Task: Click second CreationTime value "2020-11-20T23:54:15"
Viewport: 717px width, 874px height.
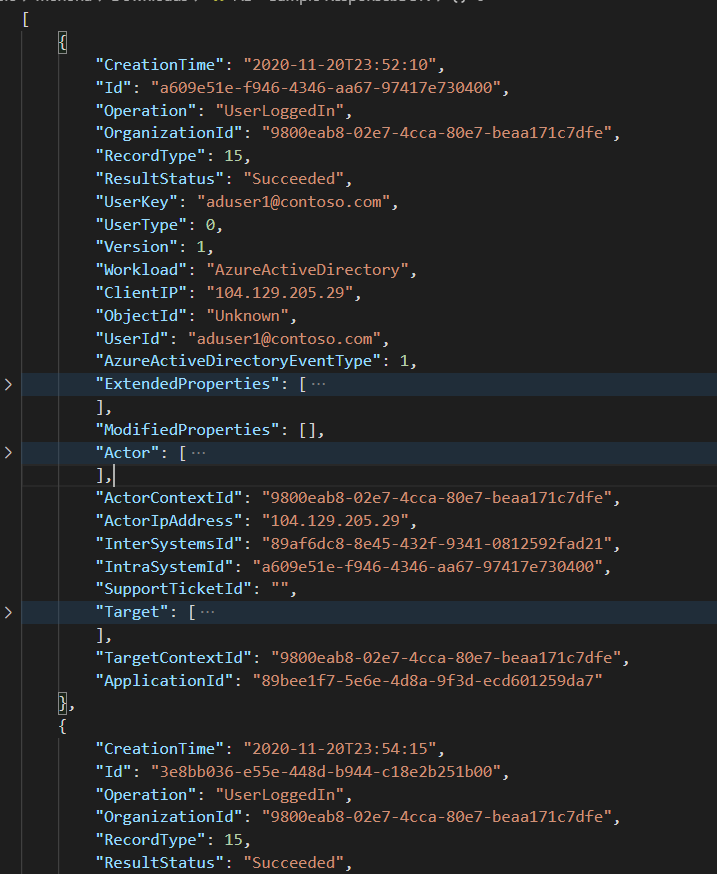Action: tap(340, 749)
